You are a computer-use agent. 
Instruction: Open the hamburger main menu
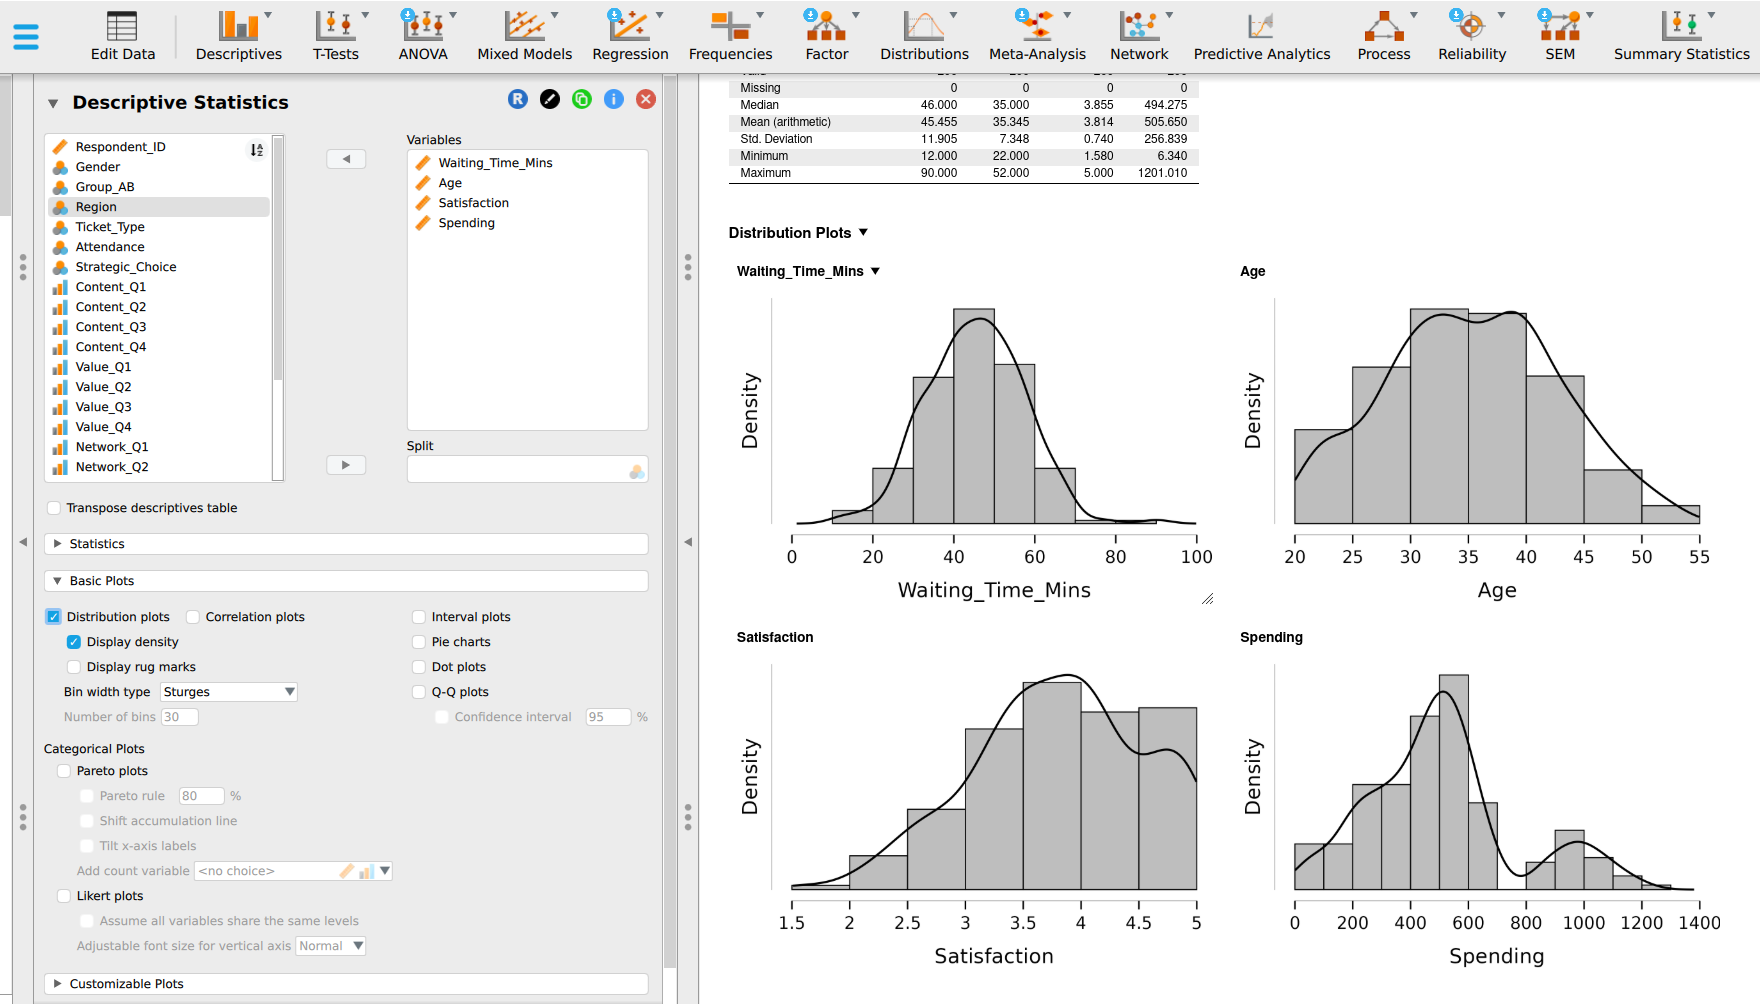coord(26,37)
